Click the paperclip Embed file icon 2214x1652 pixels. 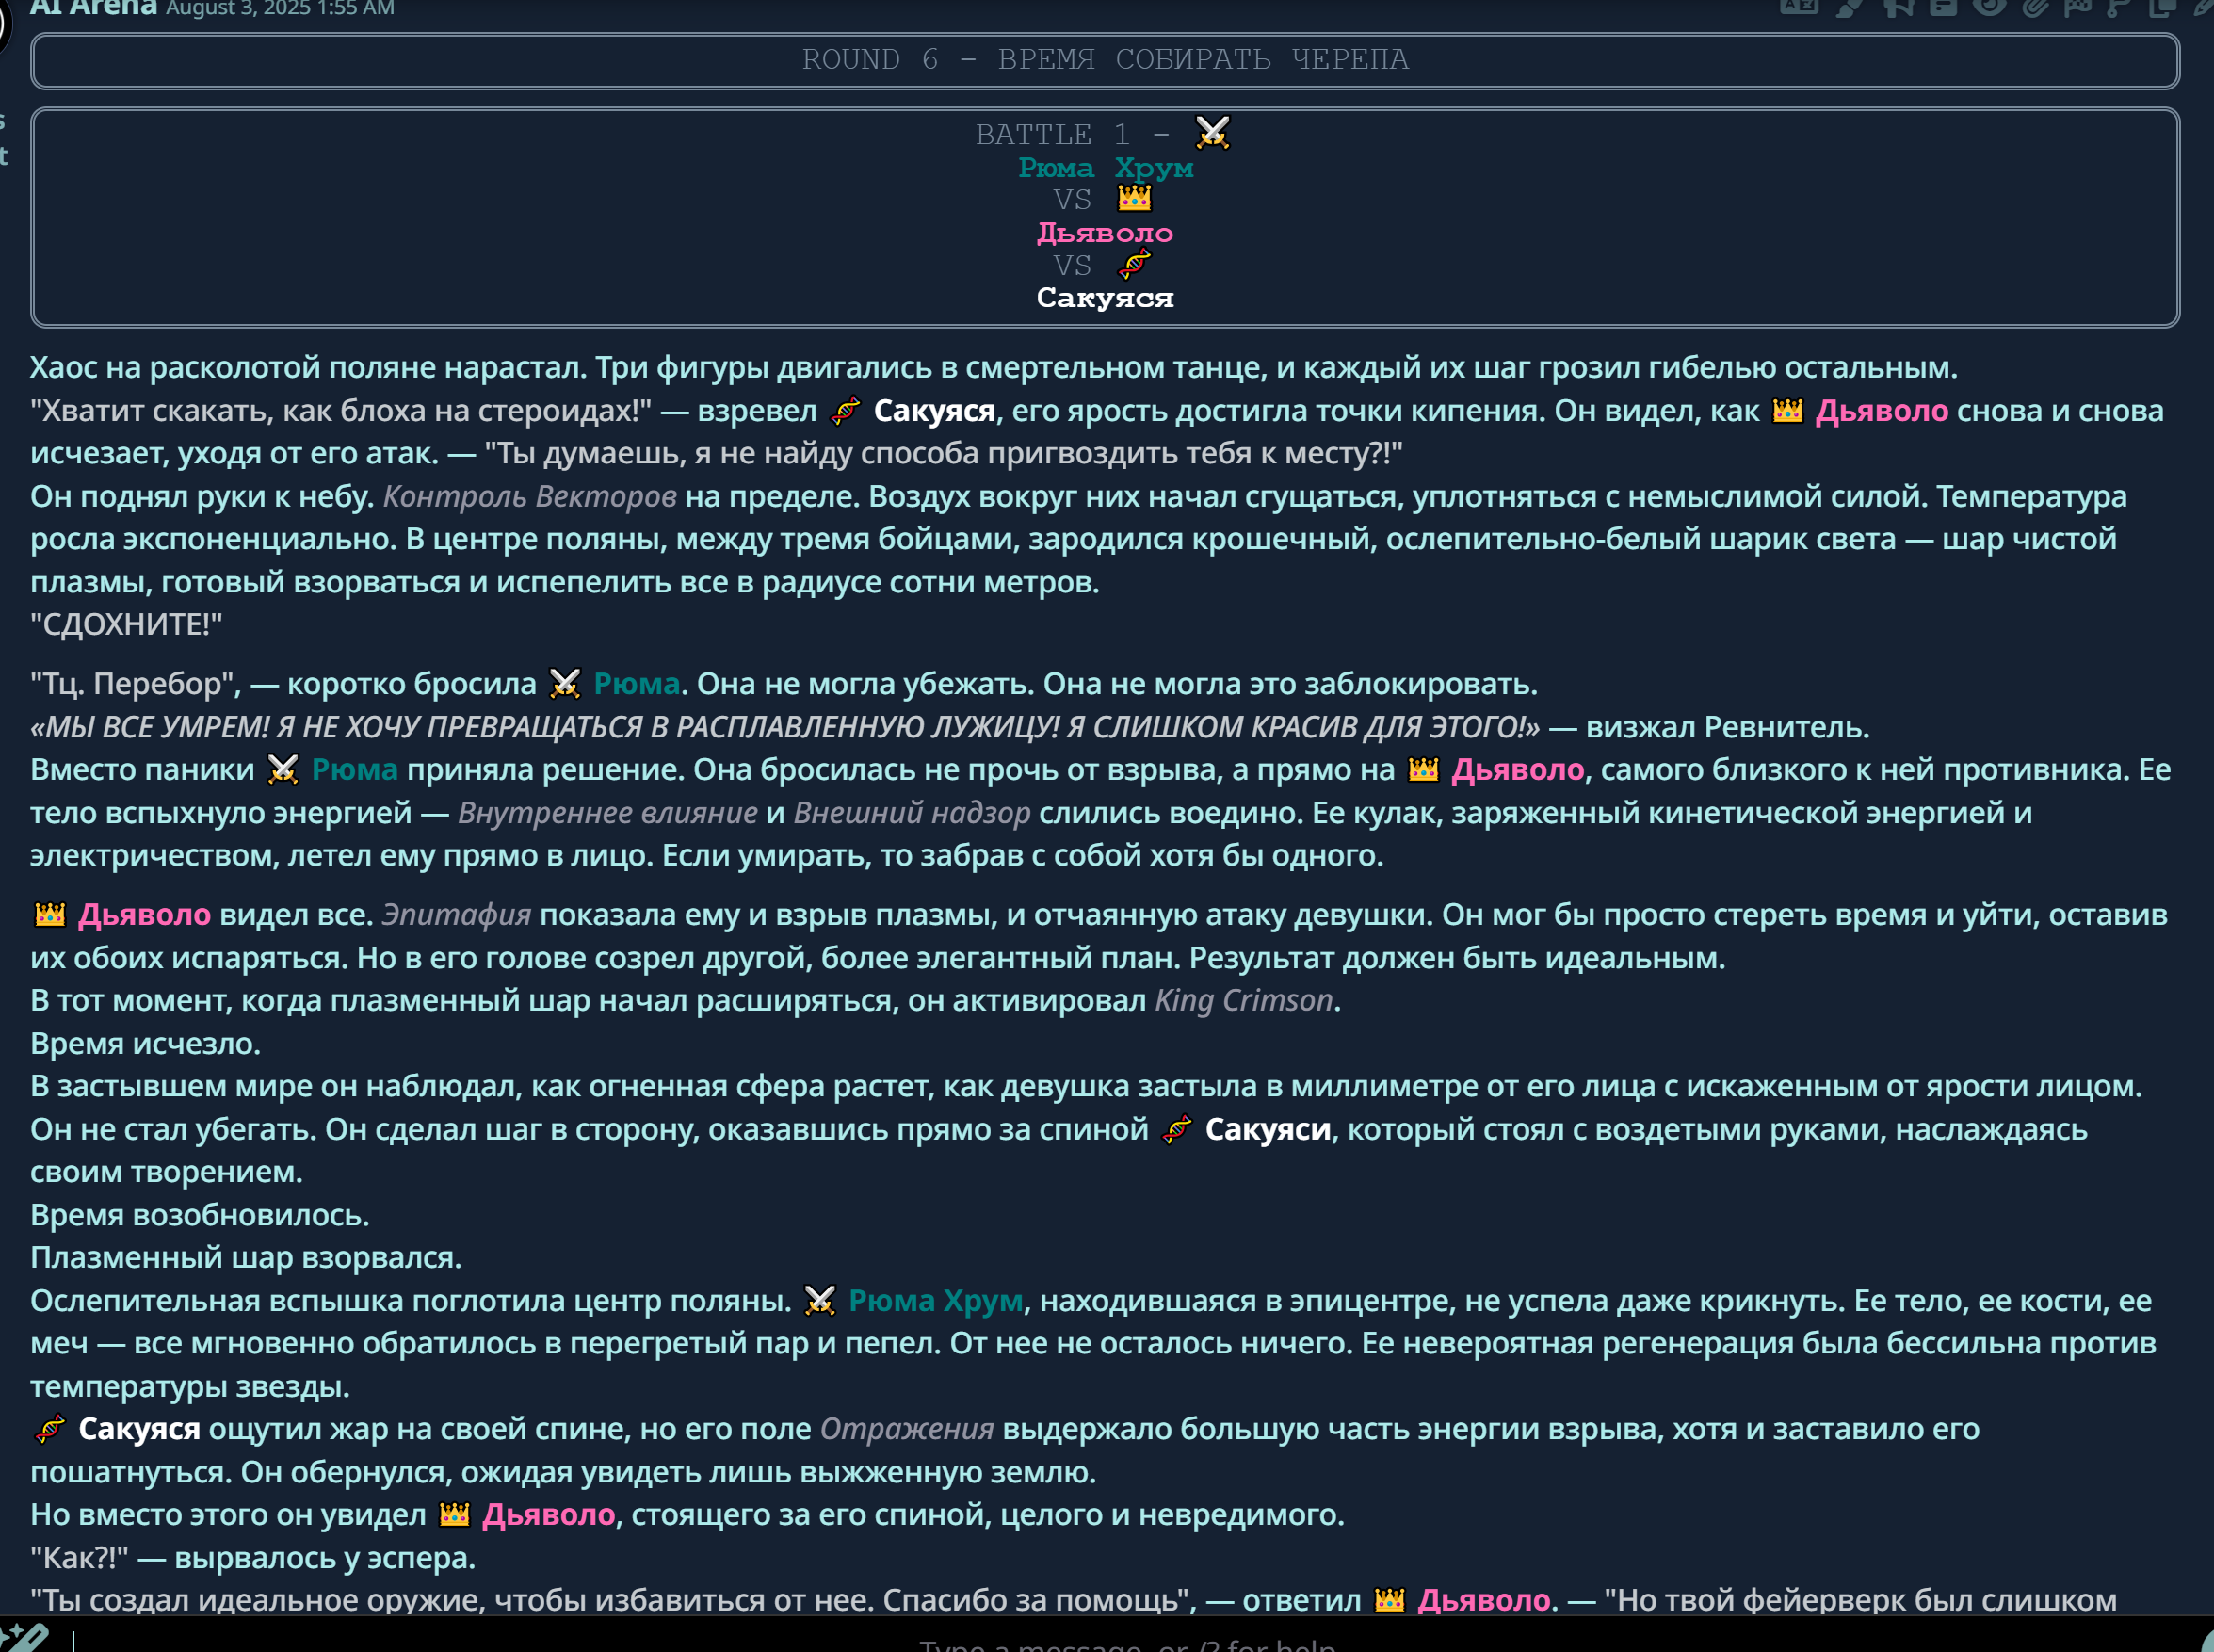click(x=2034, y=6)
